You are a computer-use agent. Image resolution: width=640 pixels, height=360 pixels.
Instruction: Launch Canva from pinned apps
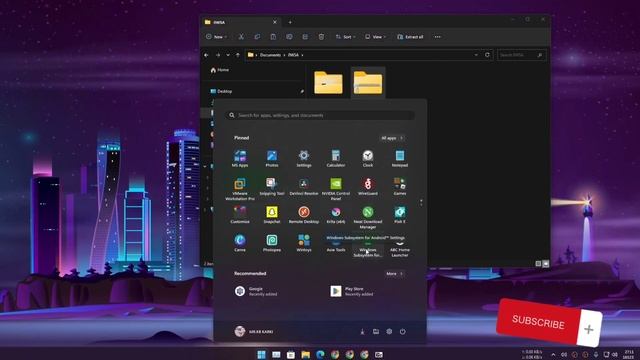(x=240, y=243)
